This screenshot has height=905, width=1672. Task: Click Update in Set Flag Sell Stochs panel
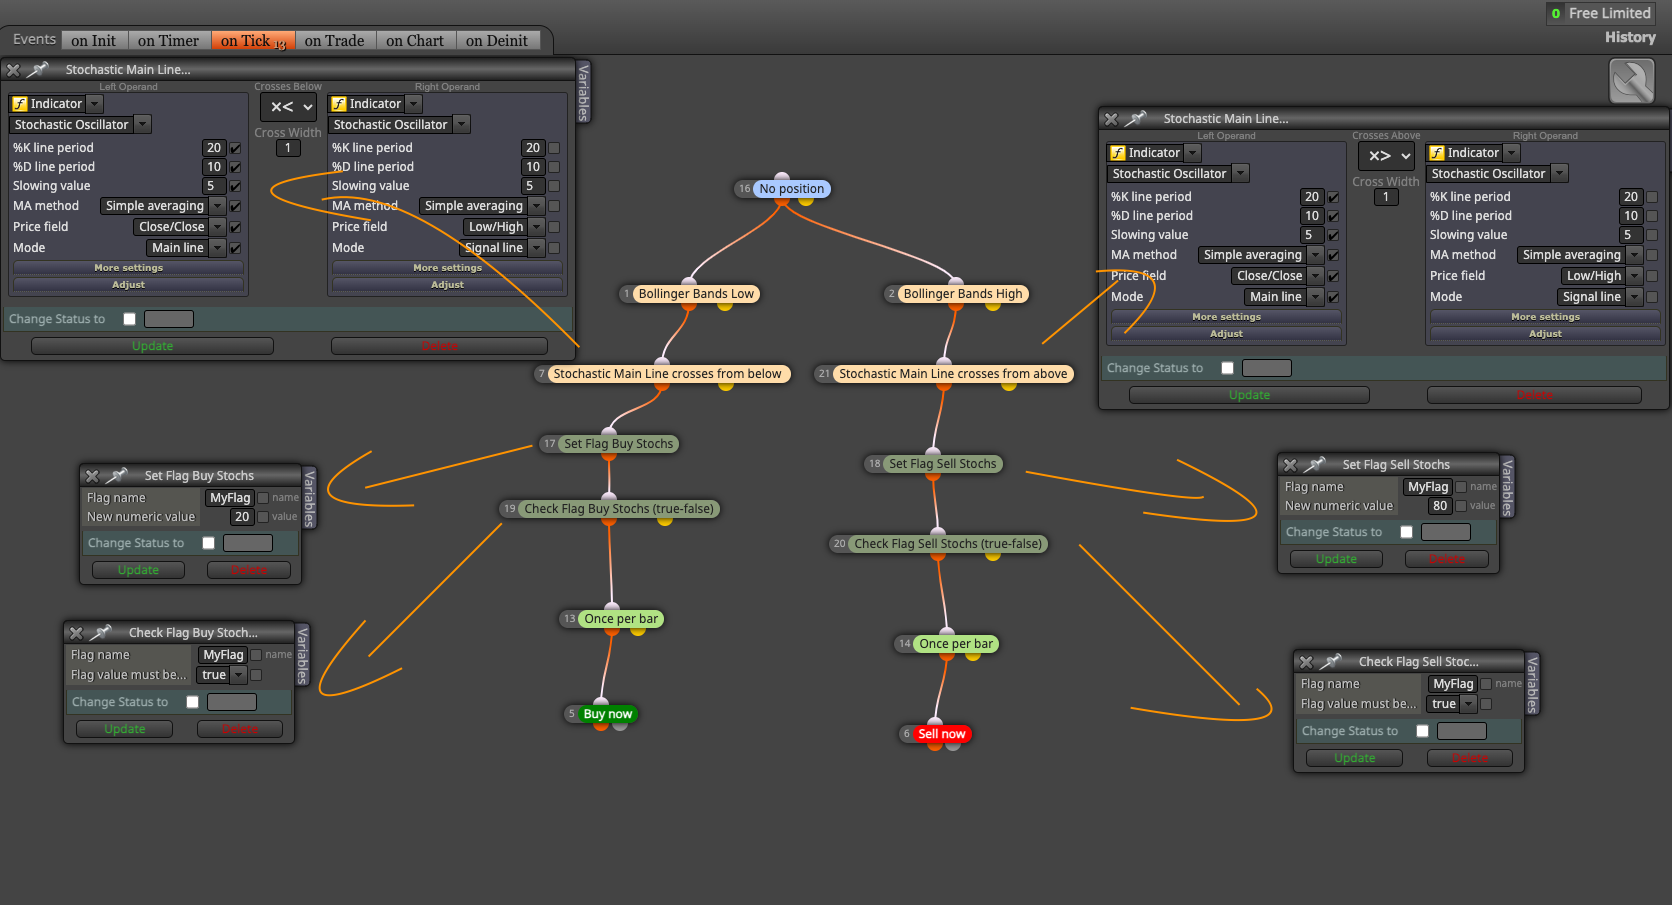pos(1336,559)
